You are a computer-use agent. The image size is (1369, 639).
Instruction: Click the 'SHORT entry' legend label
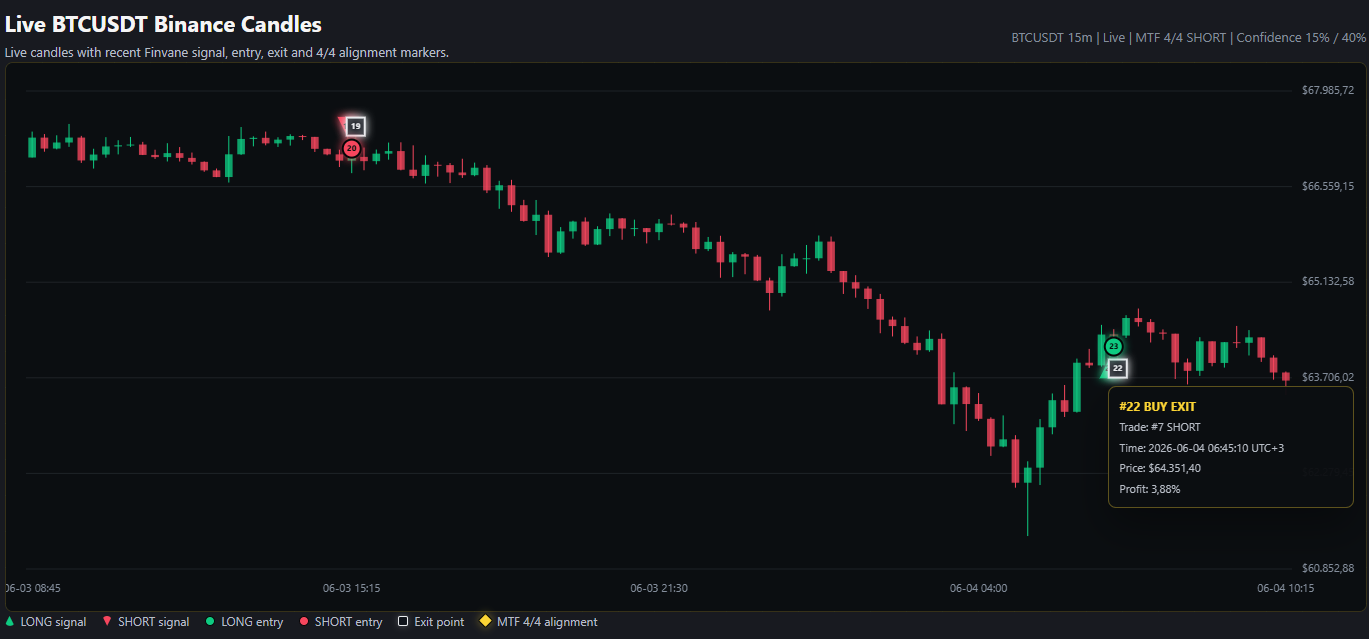348,622
